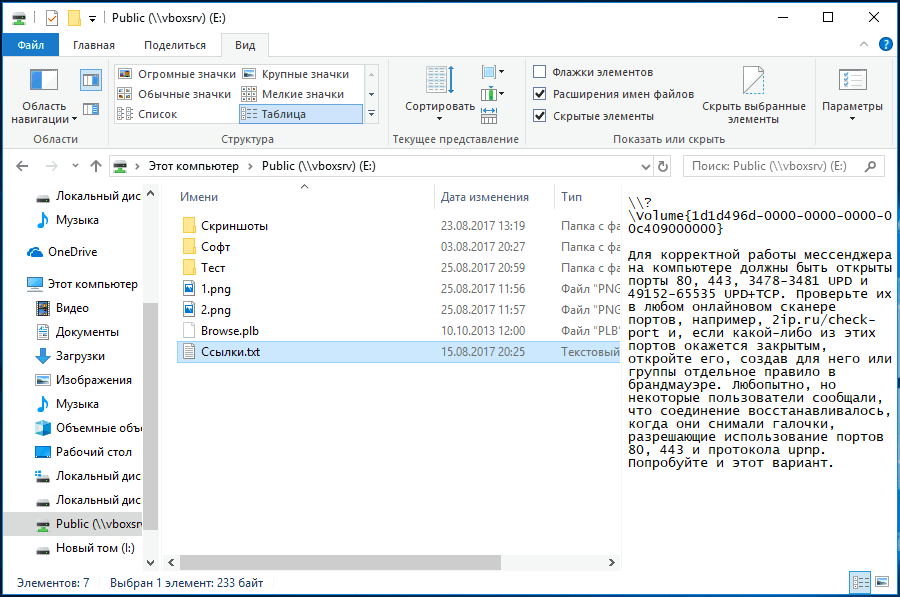This screenshot has height=597, width=900.
Task: Click the Navigation pane (Область навигации) icon
Action: pyautogui.click(x=44, y=82)
